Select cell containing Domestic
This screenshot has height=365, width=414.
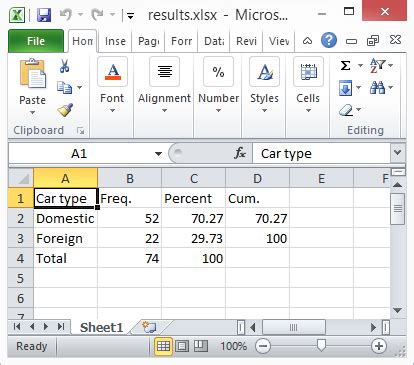65,218
